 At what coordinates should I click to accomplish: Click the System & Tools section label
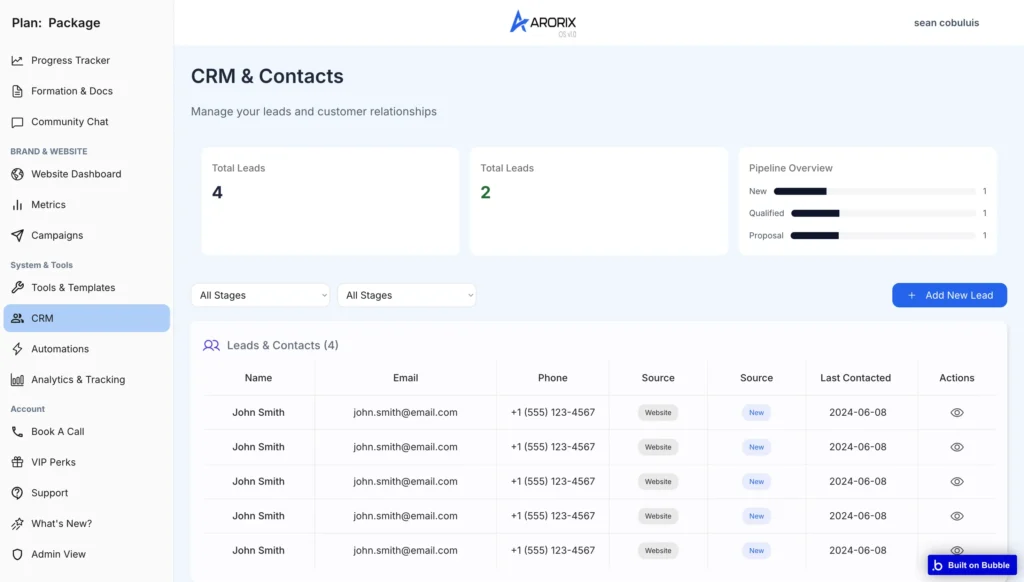pos(42,265)
